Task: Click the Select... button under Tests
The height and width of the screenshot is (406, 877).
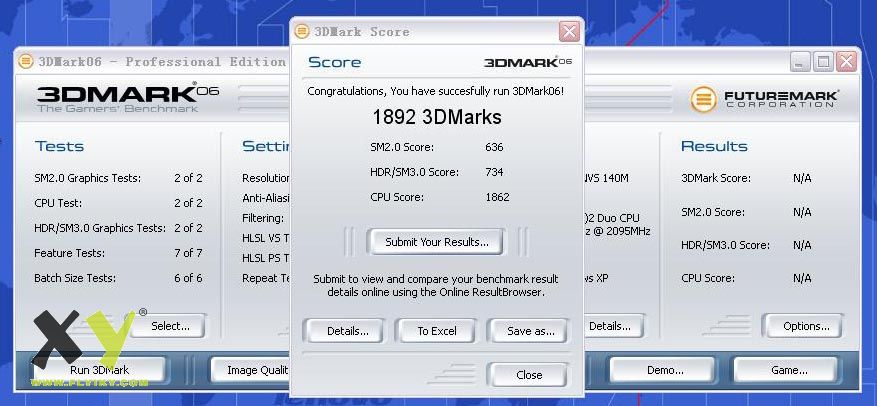Action: coord(170,326)
